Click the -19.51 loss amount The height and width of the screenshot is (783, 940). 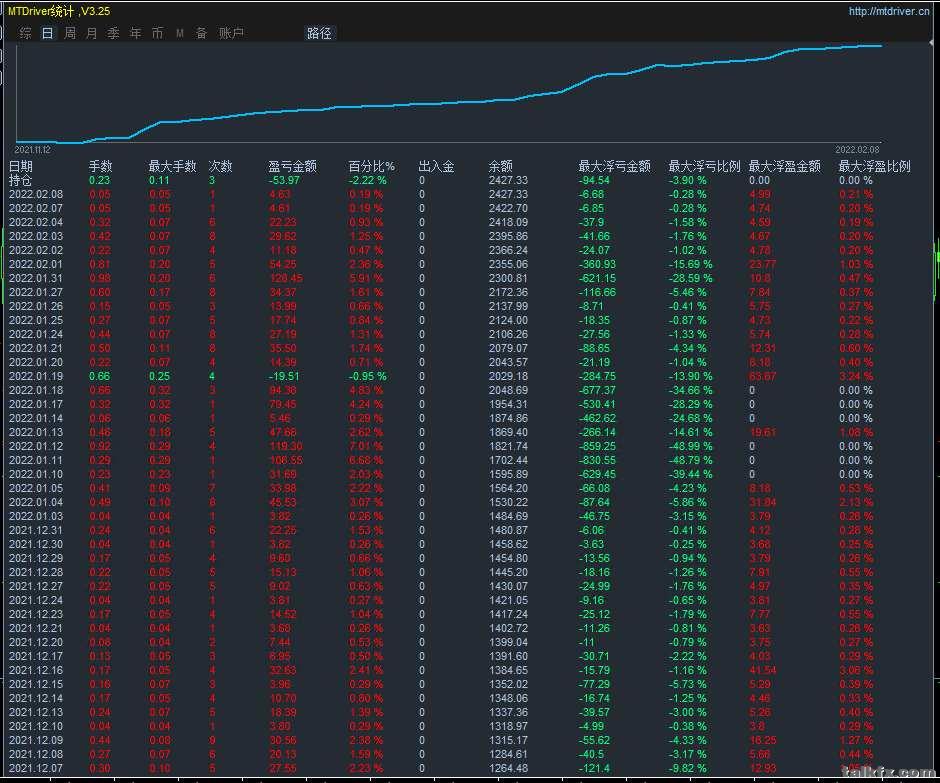pos(284,376)
